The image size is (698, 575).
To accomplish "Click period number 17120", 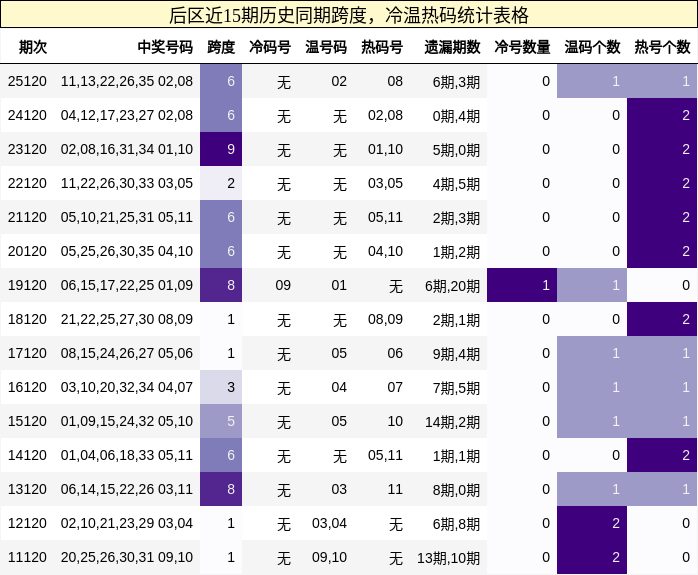I will [x=27, y=353].
